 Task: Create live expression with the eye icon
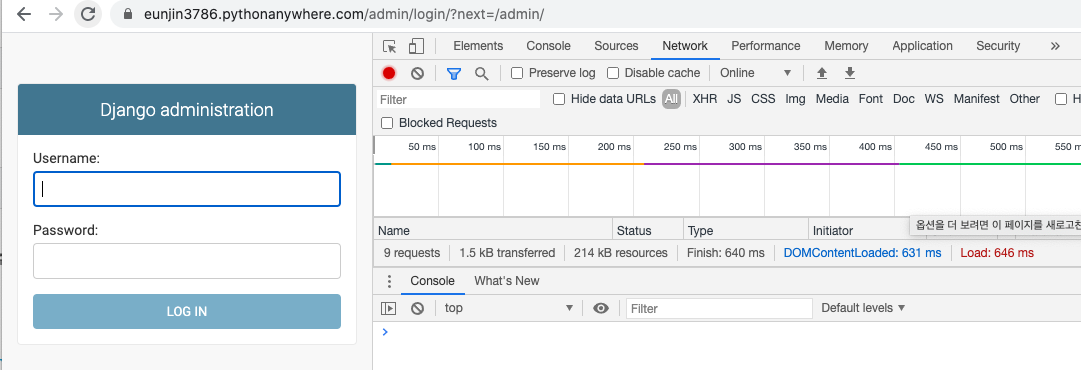tap(601, 308)
